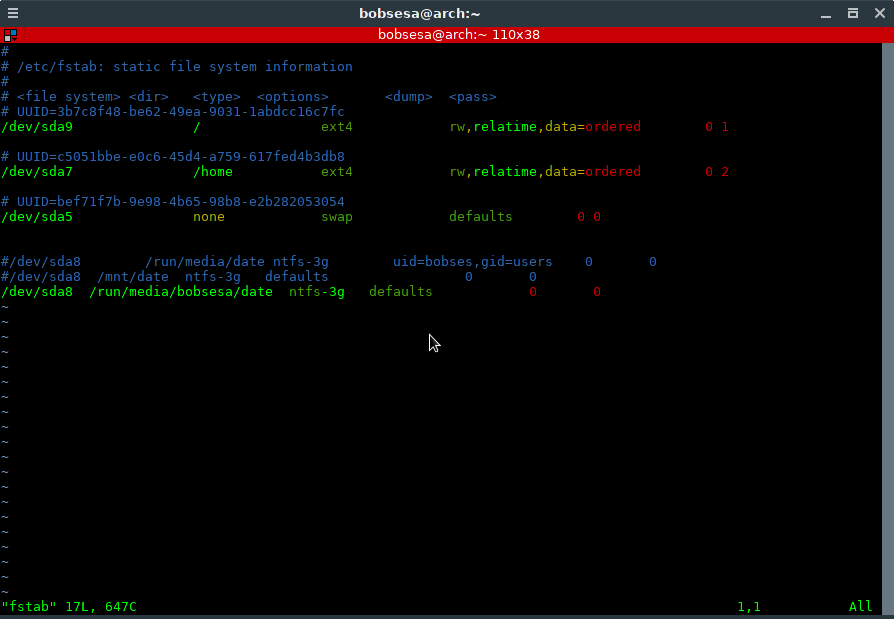Viewport: 894px width, 619px height.
Task: Click the '/dev/sda5' device entry
Action: point(37,217)
